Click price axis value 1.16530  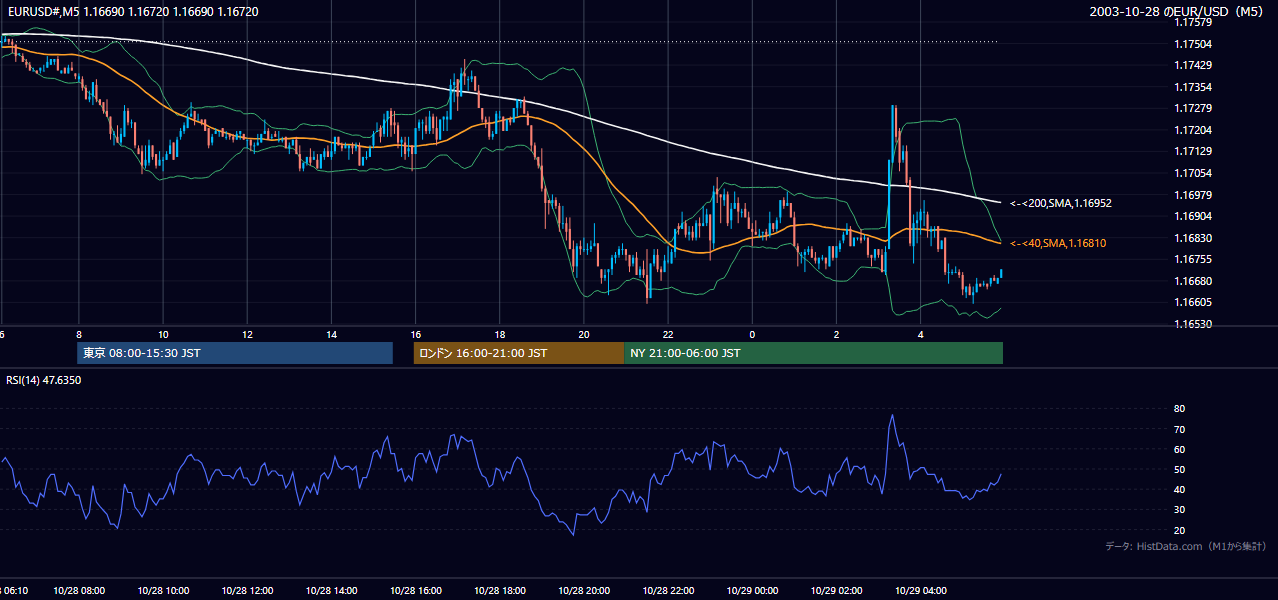click(x=1193, y=324)
